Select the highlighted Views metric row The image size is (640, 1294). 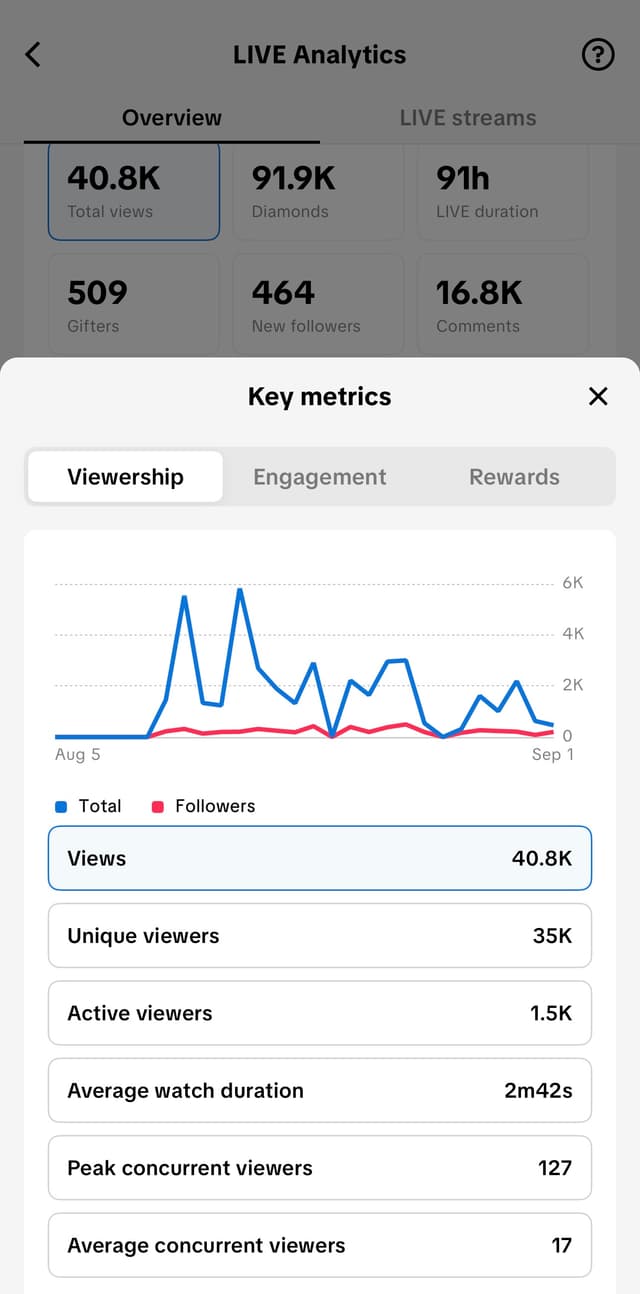[319, 858]
